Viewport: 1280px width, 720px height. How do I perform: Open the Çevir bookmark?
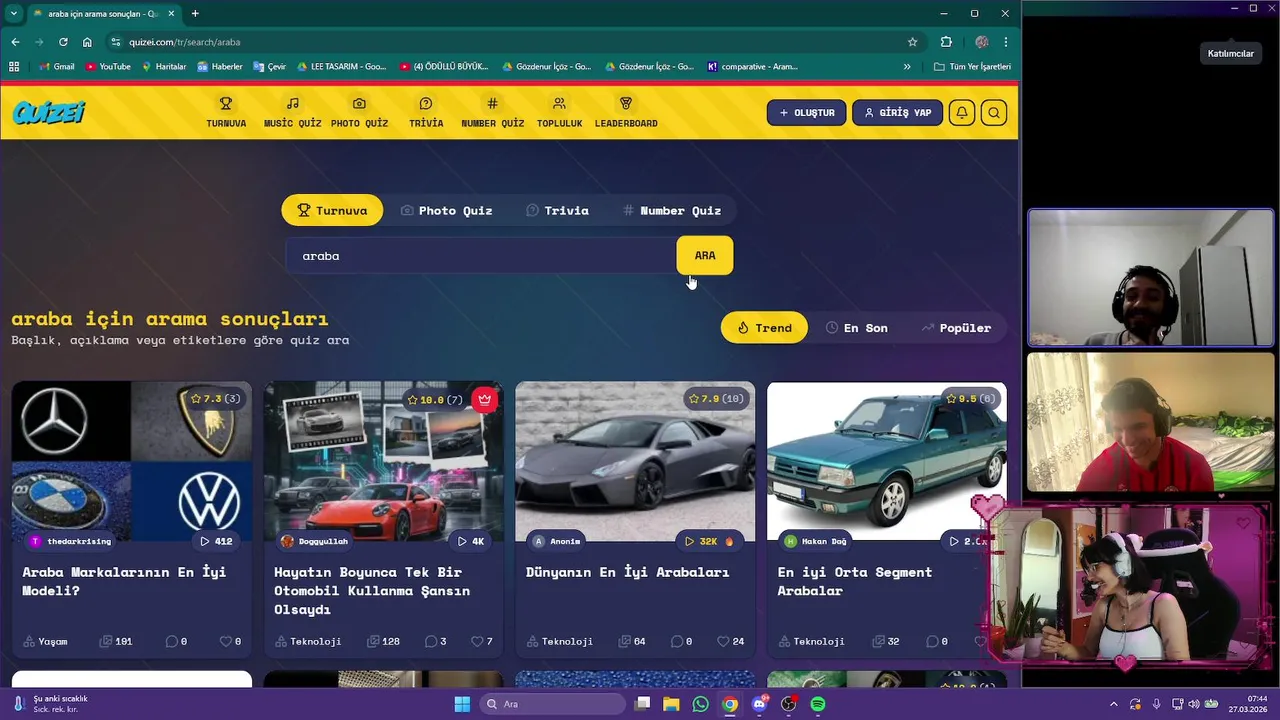tap(270, 67)
